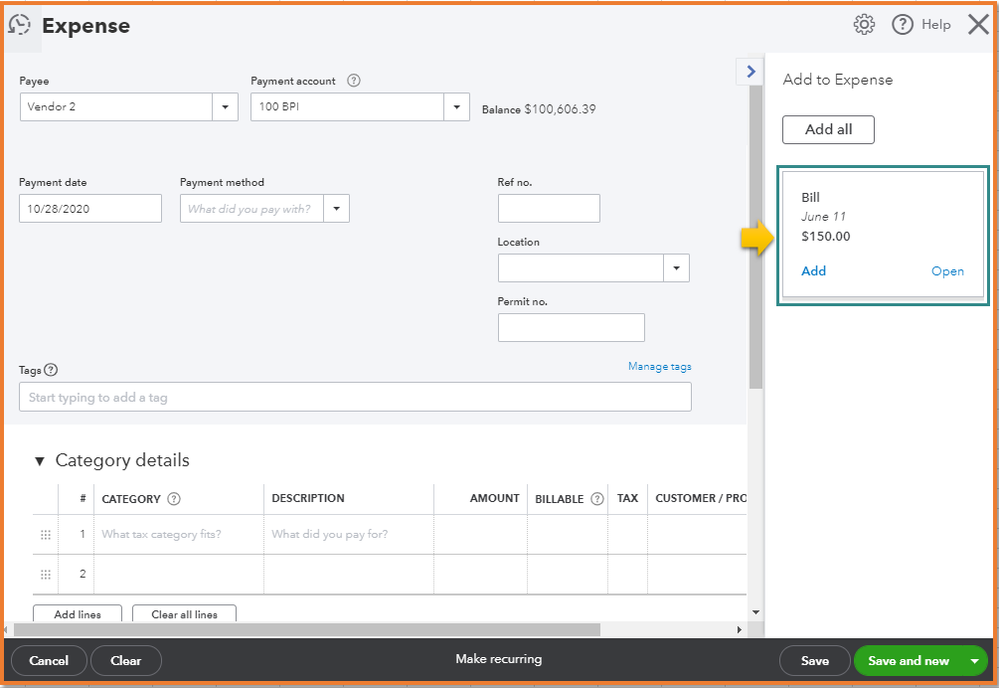Click the Manage tags link
Screen dimensions: 999x688
(659, 367)
